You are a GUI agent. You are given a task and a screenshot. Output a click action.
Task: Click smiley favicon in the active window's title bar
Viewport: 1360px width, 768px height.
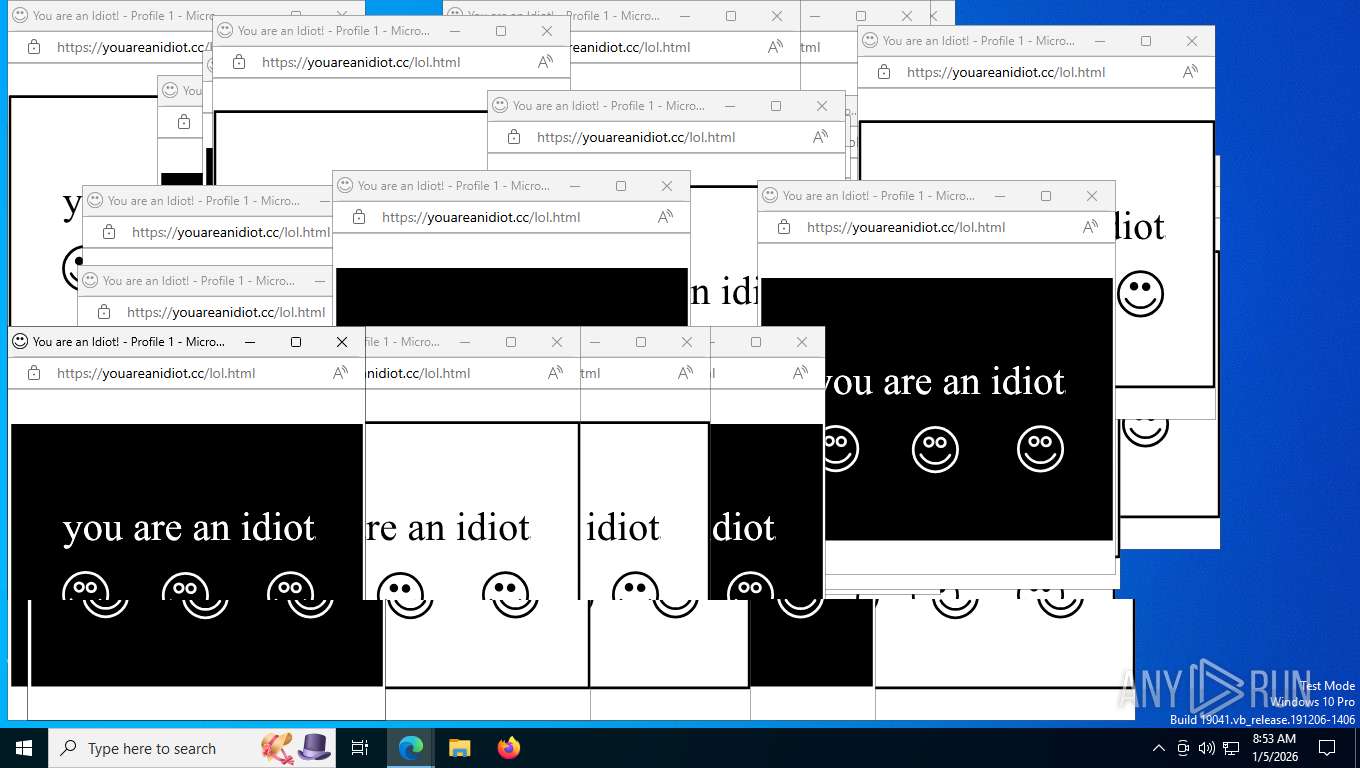[20, 341]
